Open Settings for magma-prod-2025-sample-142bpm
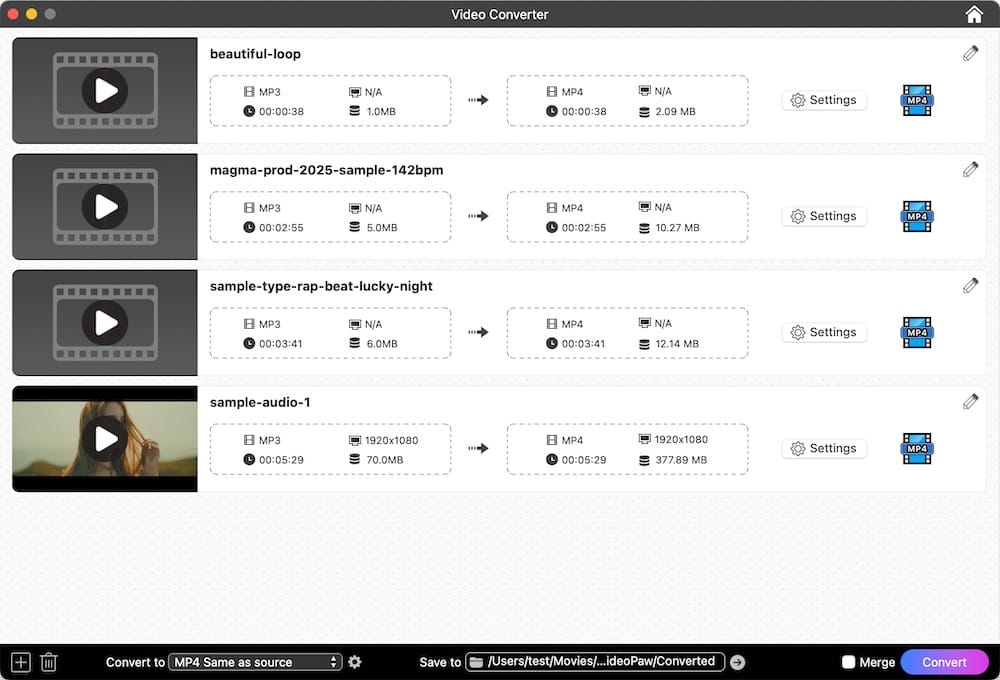Image resolution: width=1000 pixels, height=680 pixels. tap(824, 216)
